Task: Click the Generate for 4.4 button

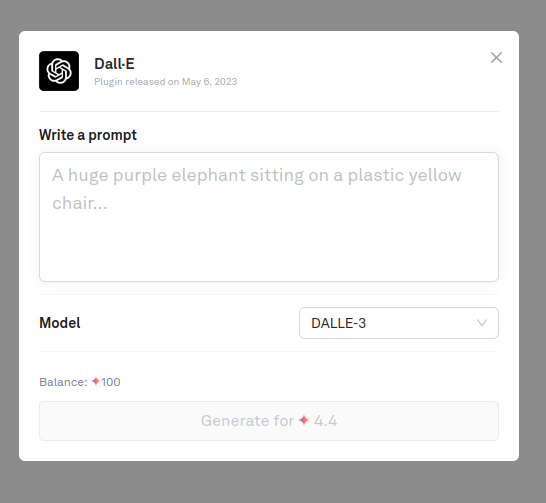Action: [269, 421]
